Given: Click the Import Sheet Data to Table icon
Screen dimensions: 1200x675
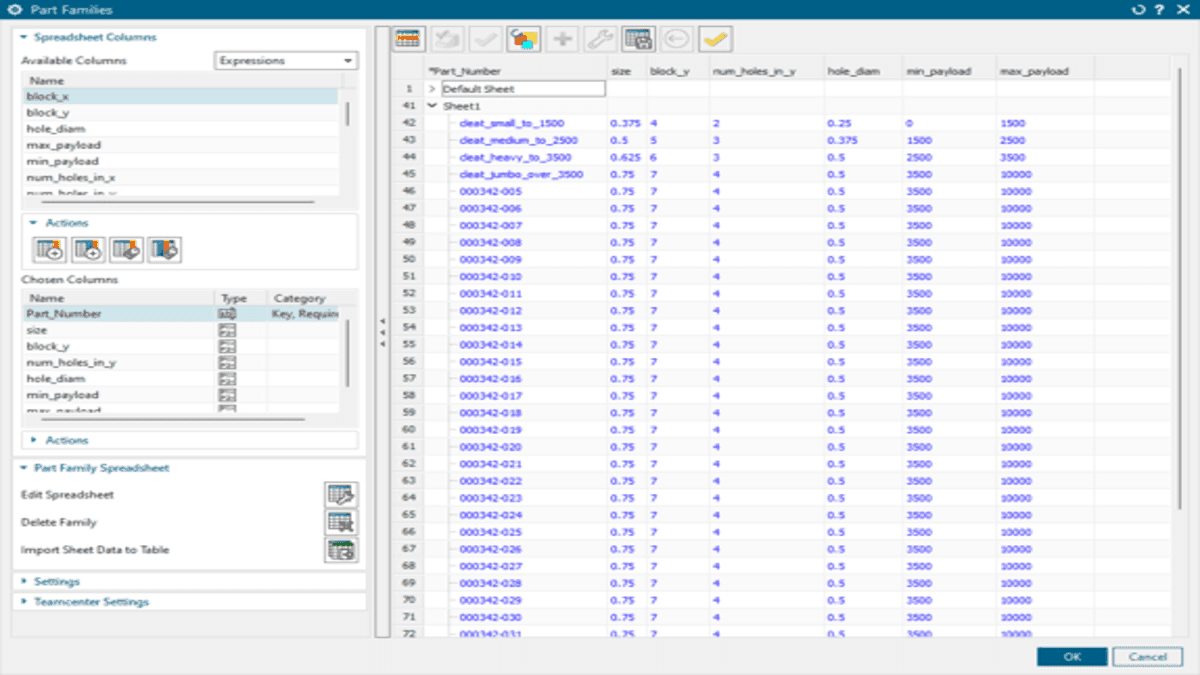Looking at the screenshot, I should pyautogui.click(x=342, y=550).
